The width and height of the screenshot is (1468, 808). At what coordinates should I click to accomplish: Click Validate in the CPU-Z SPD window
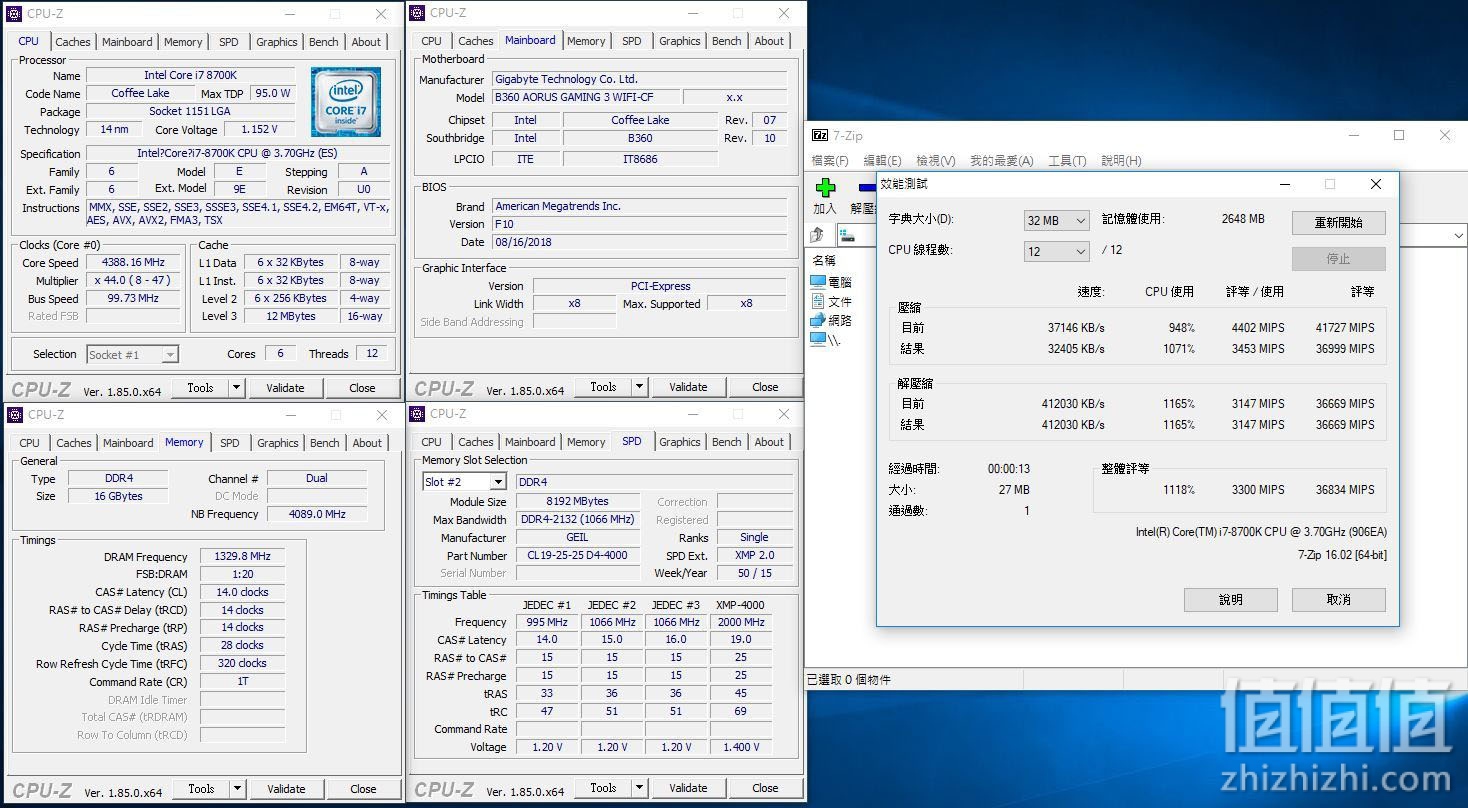pos(688,788)
